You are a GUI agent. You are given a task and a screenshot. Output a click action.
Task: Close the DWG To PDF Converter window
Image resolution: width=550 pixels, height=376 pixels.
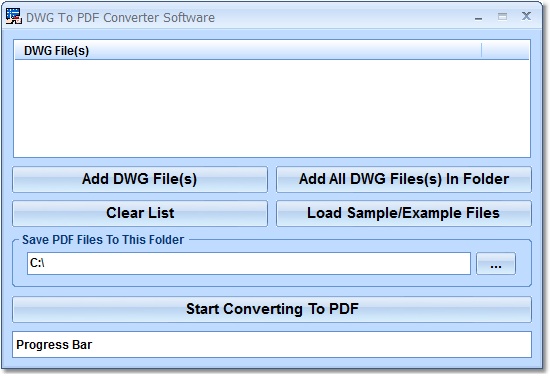(x=526, y=16)
